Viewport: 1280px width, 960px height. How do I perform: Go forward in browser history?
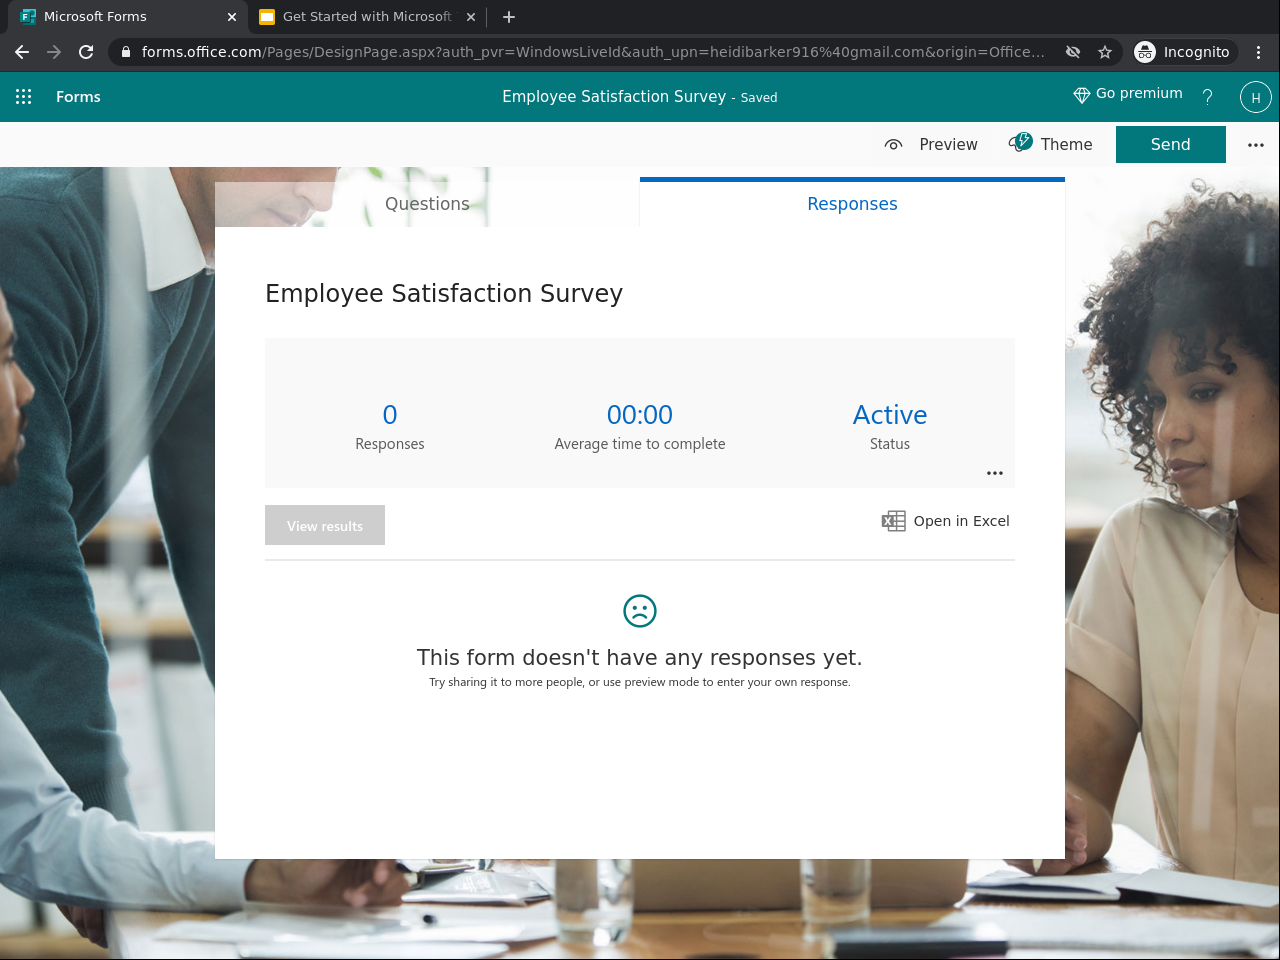54,52
